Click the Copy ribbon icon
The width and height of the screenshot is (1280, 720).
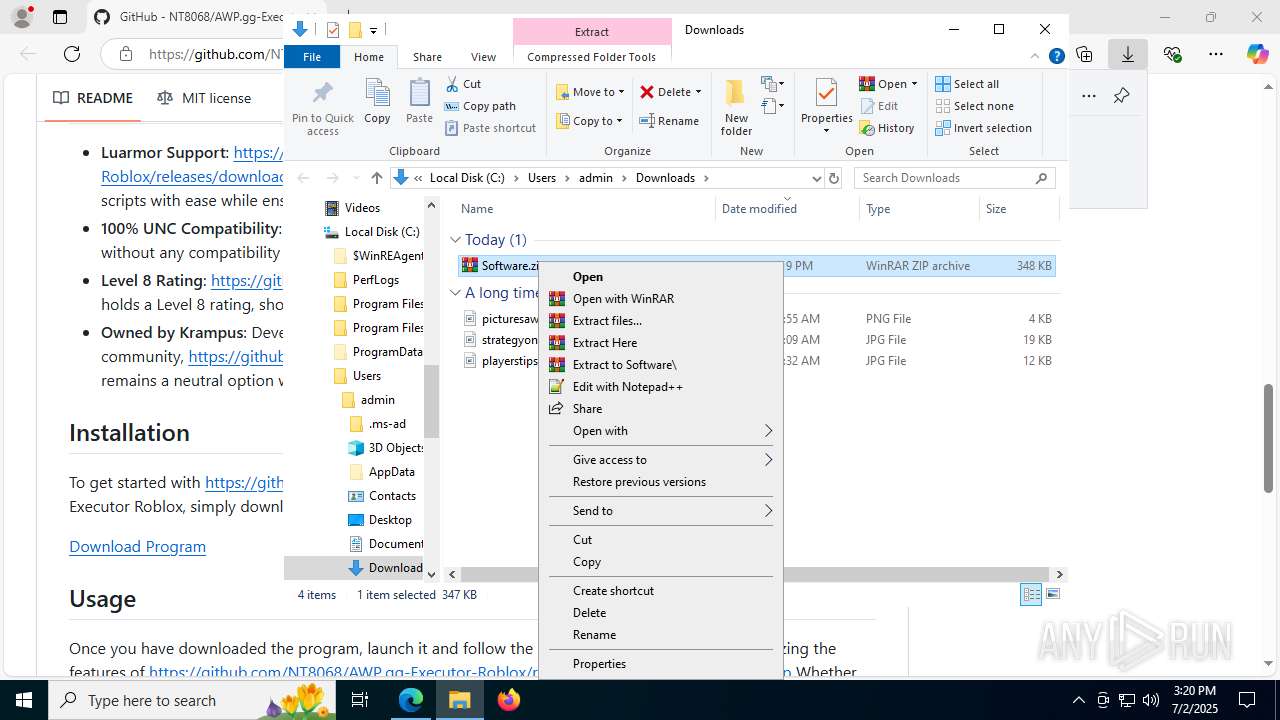click(x=377, y=101)
